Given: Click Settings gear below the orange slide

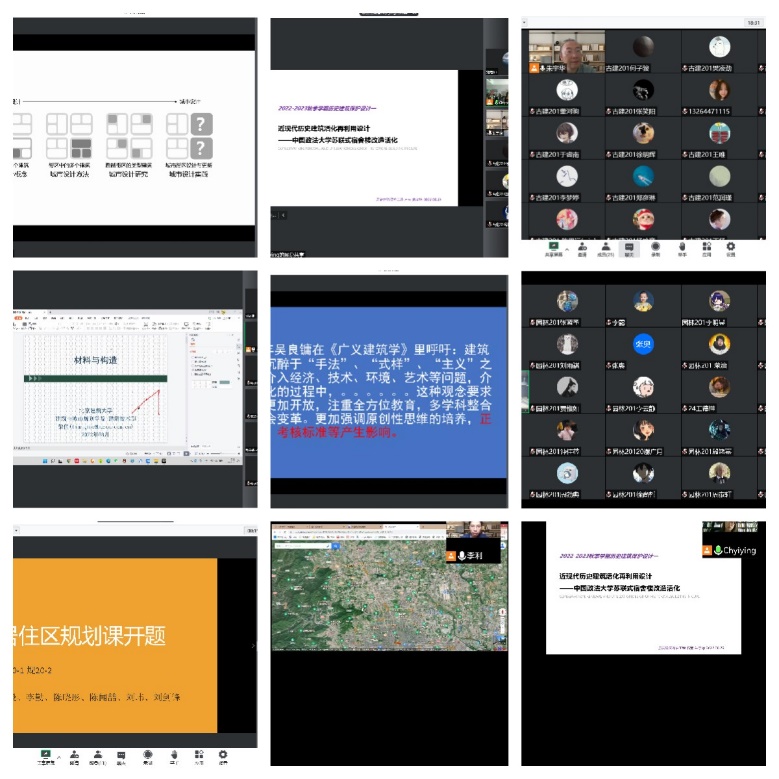Looking at the screenshot, I should click(x=223, y=755).
